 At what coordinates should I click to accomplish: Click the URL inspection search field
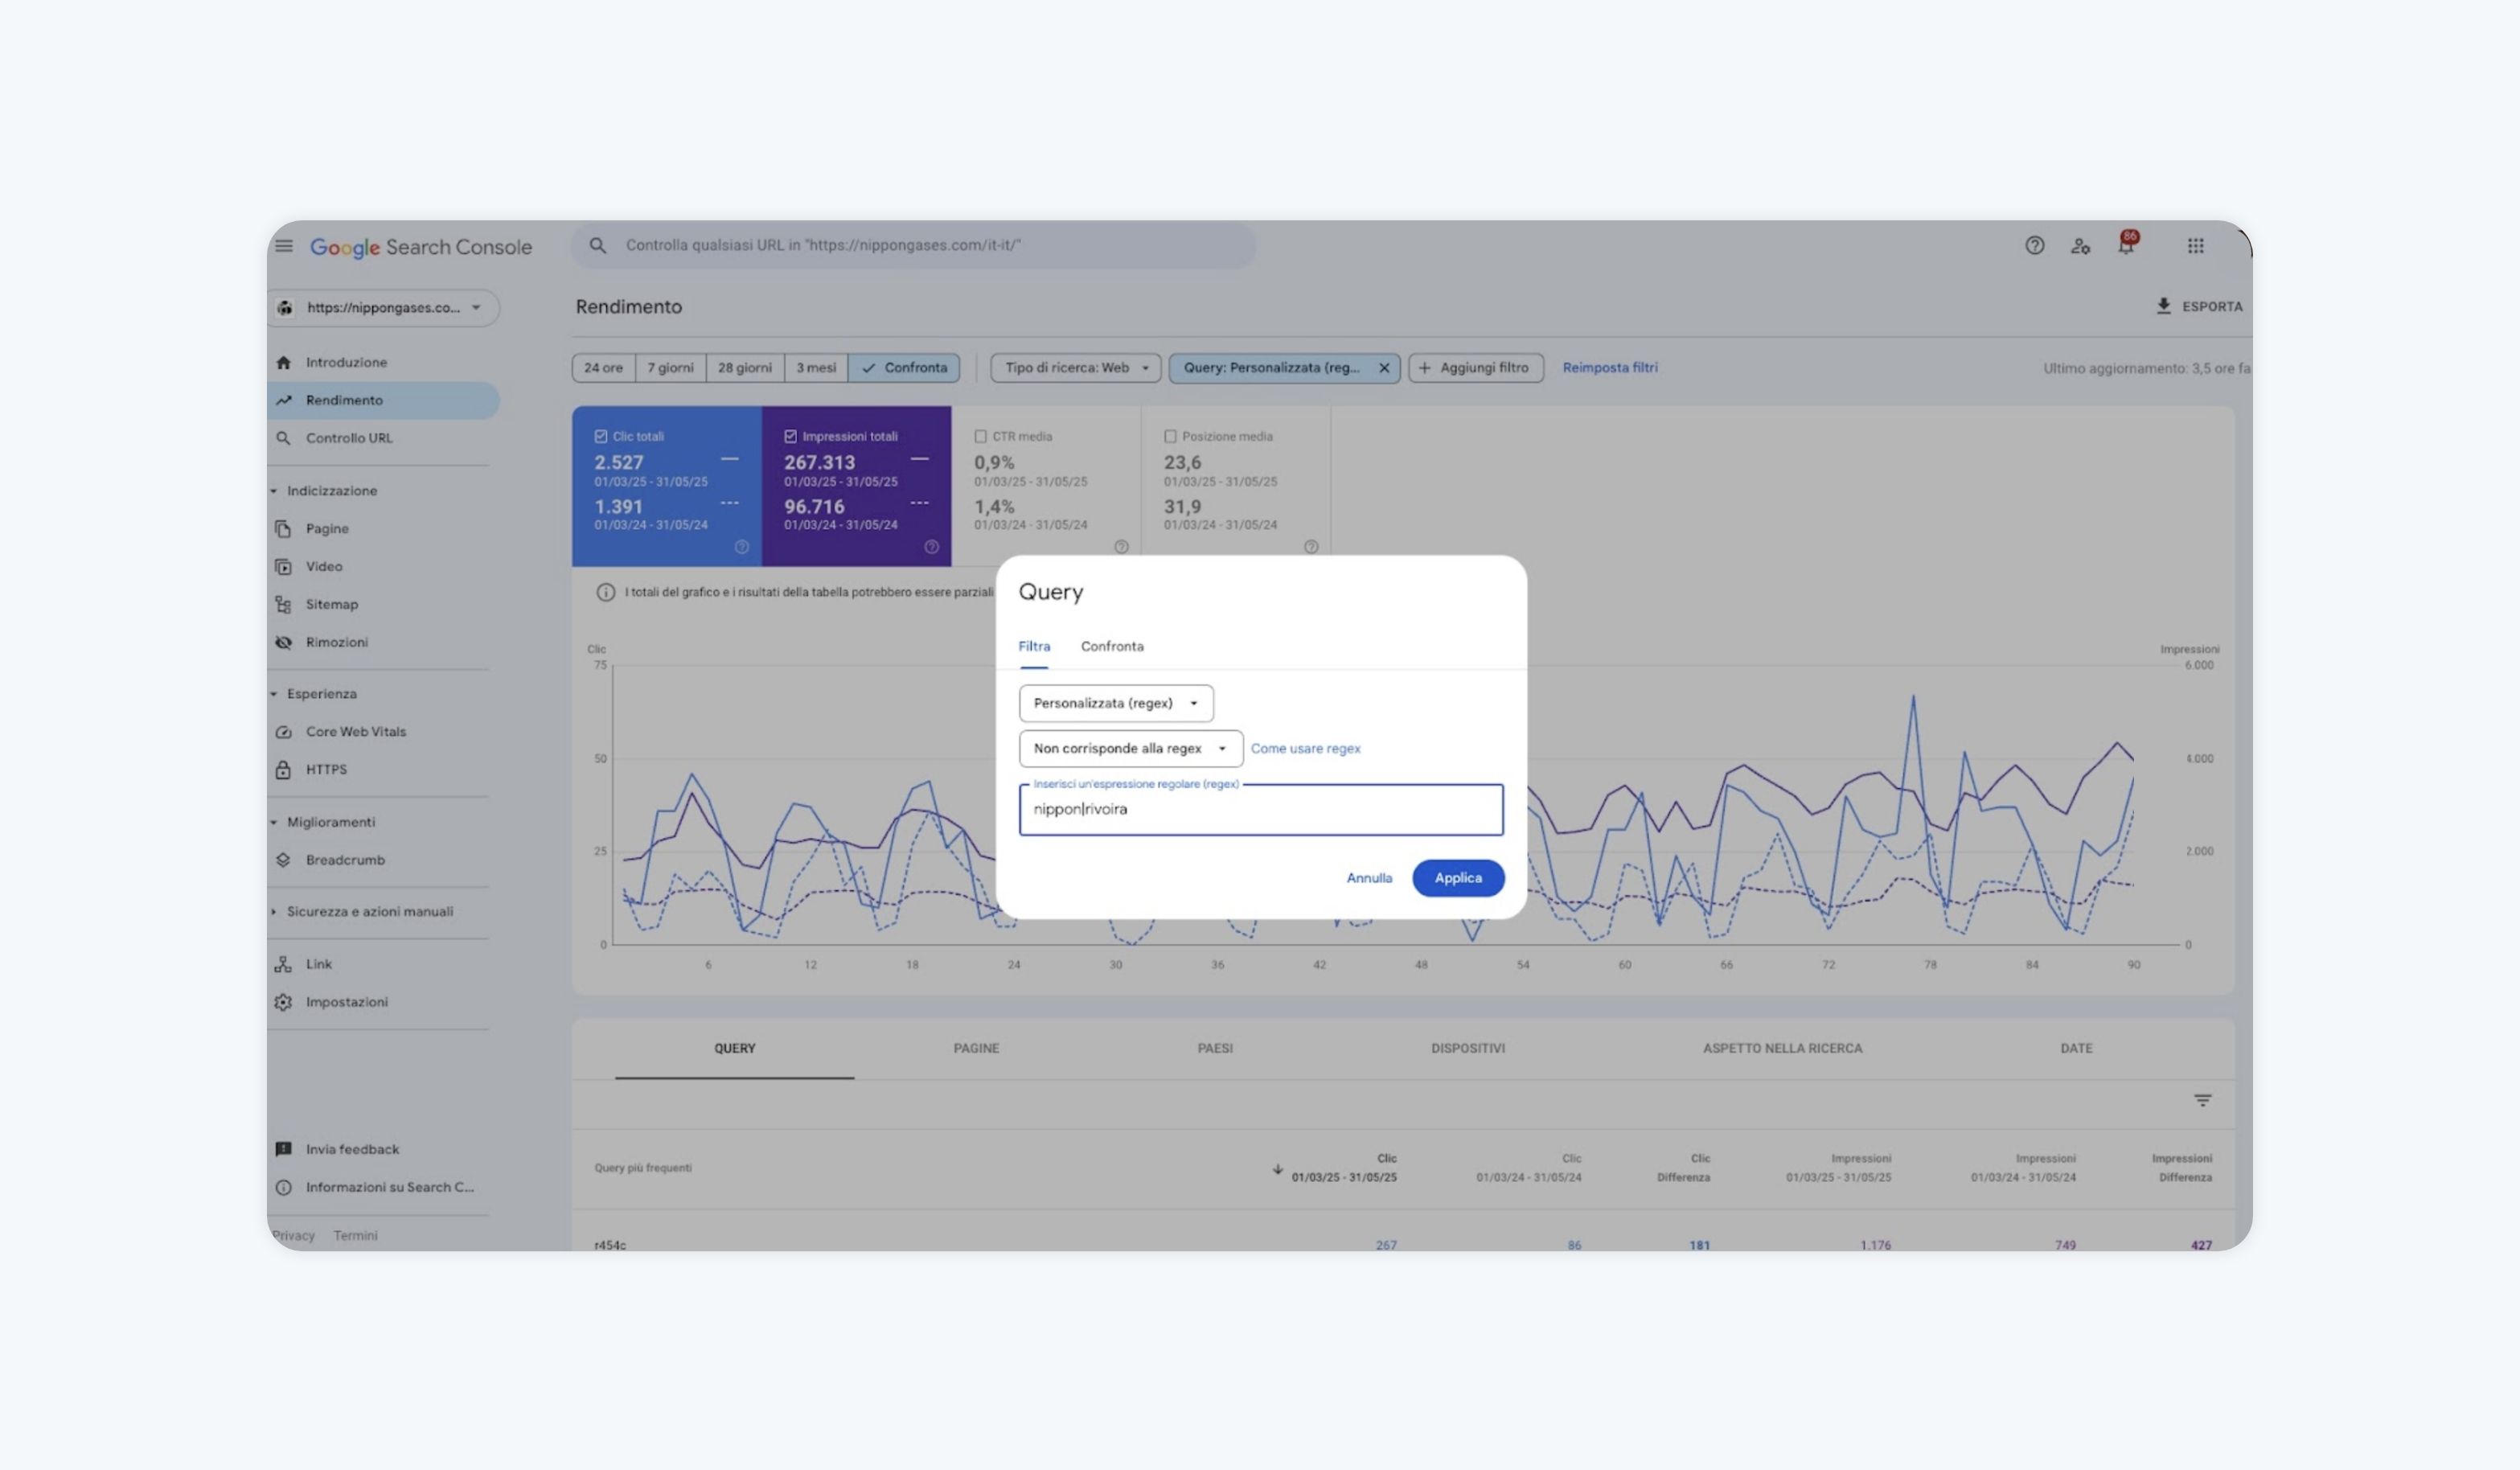913,246
